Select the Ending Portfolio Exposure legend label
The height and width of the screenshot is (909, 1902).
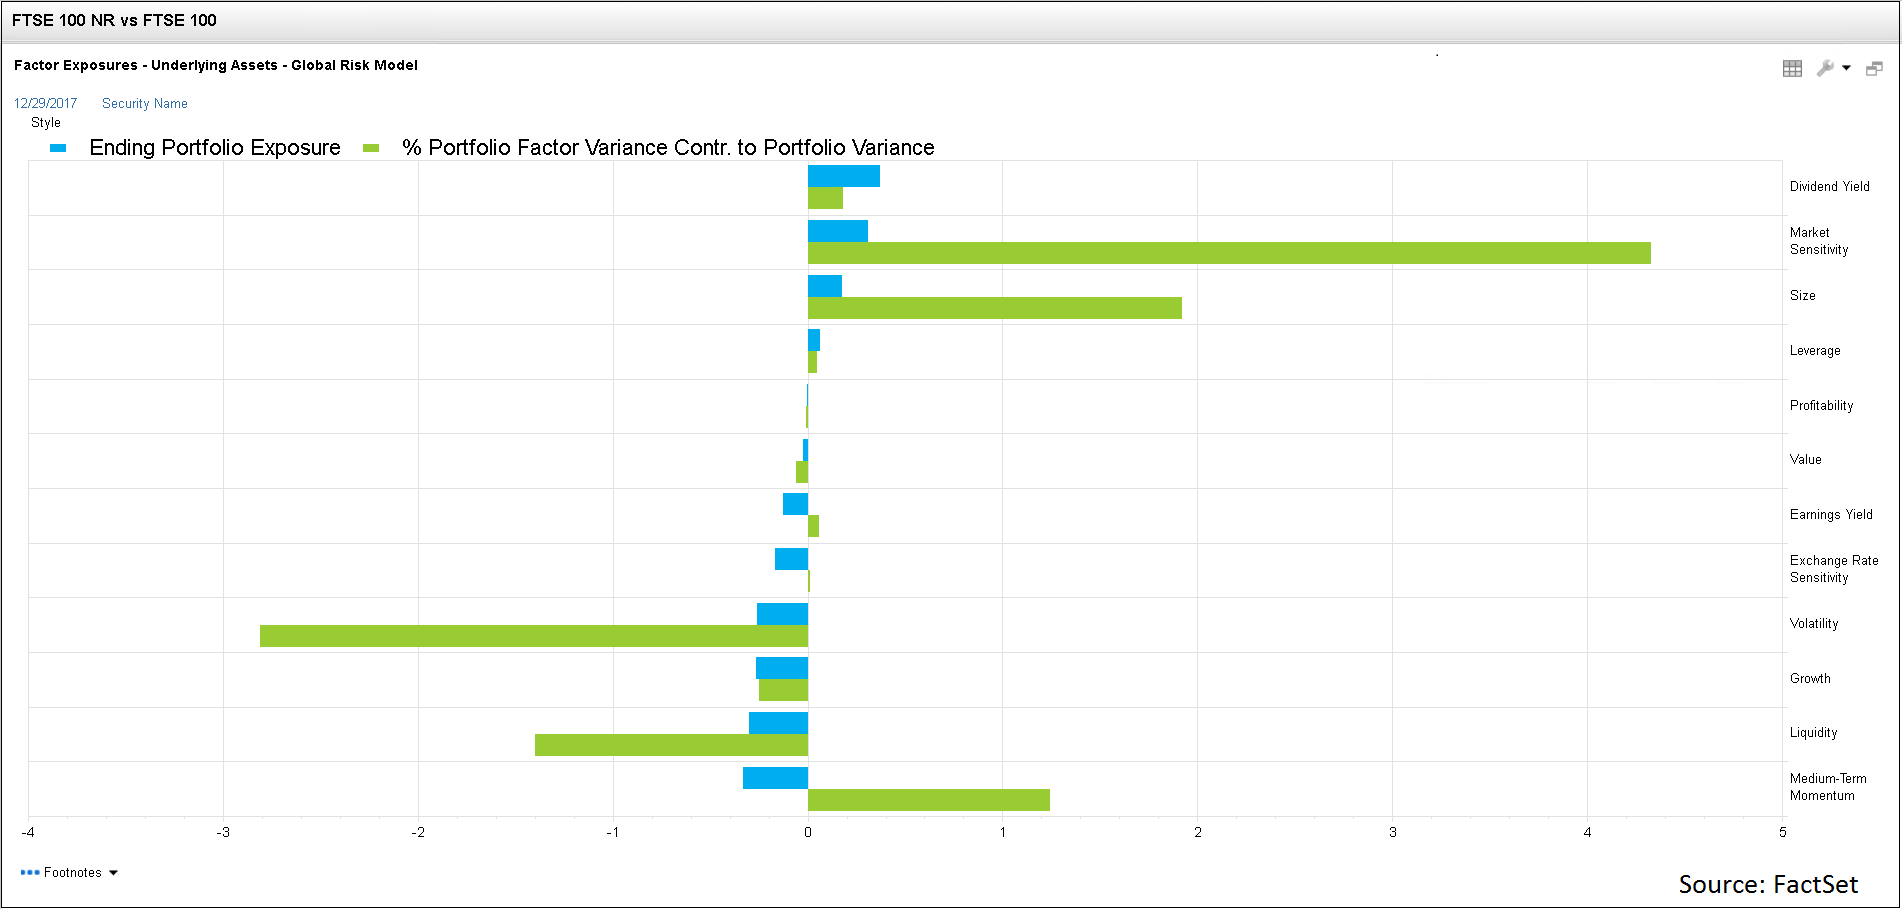tap(215, 148)
